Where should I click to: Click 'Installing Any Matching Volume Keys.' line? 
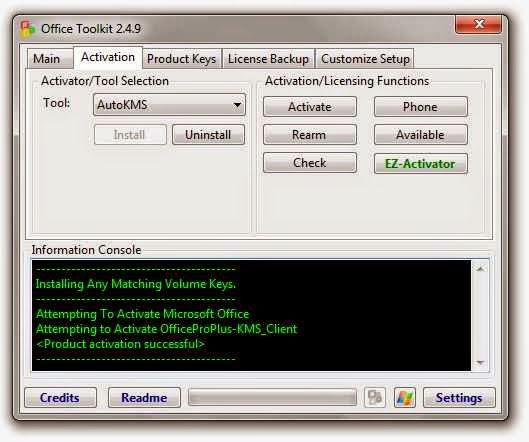tap(136, 284)
